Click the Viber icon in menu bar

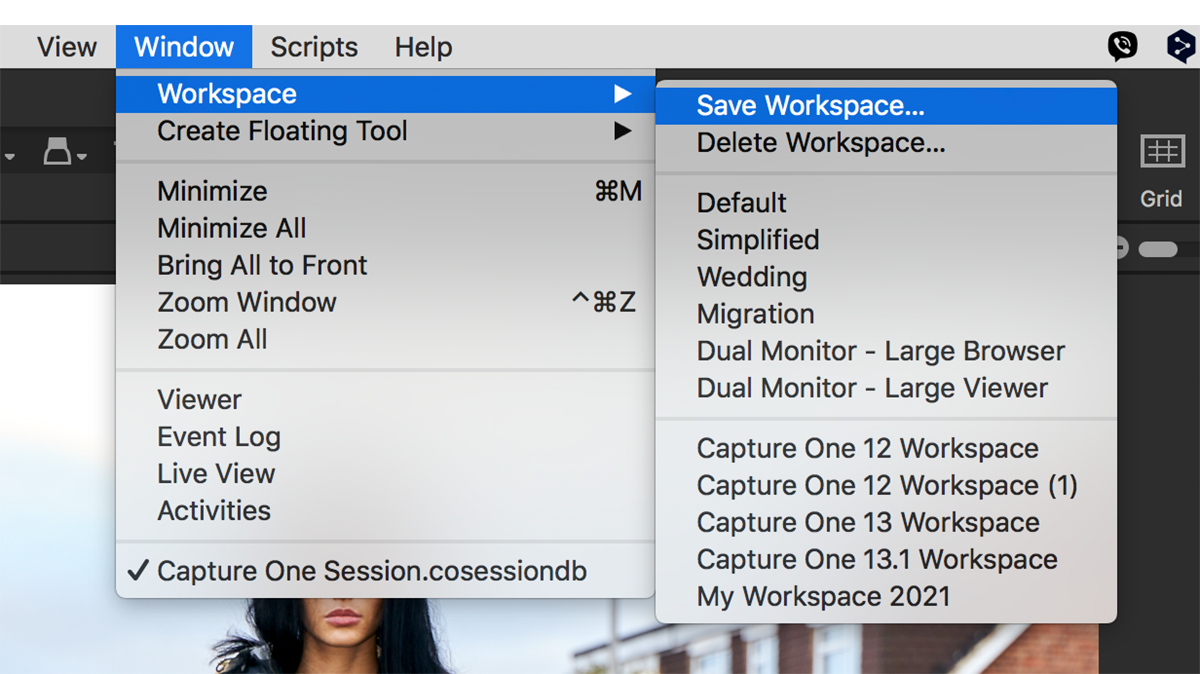point(1122,46)
